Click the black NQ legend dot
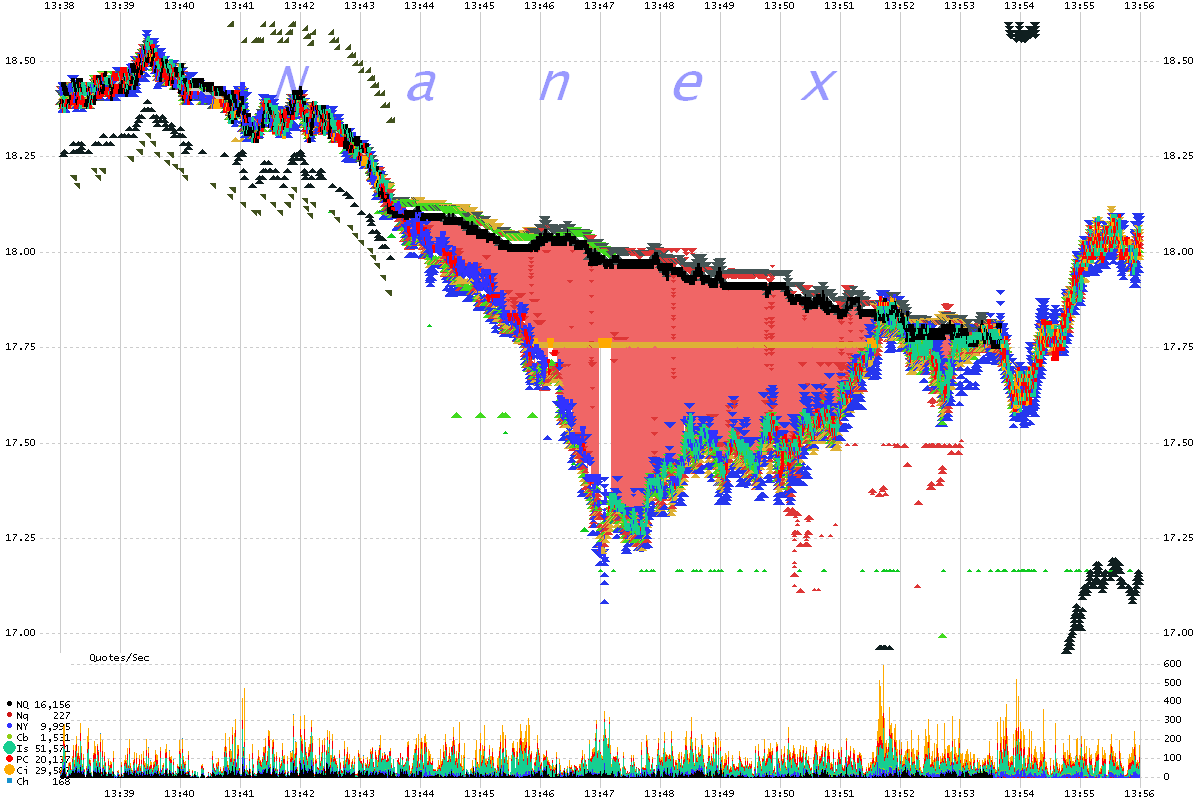The image size is (1200, 800). tap(9, 705)
